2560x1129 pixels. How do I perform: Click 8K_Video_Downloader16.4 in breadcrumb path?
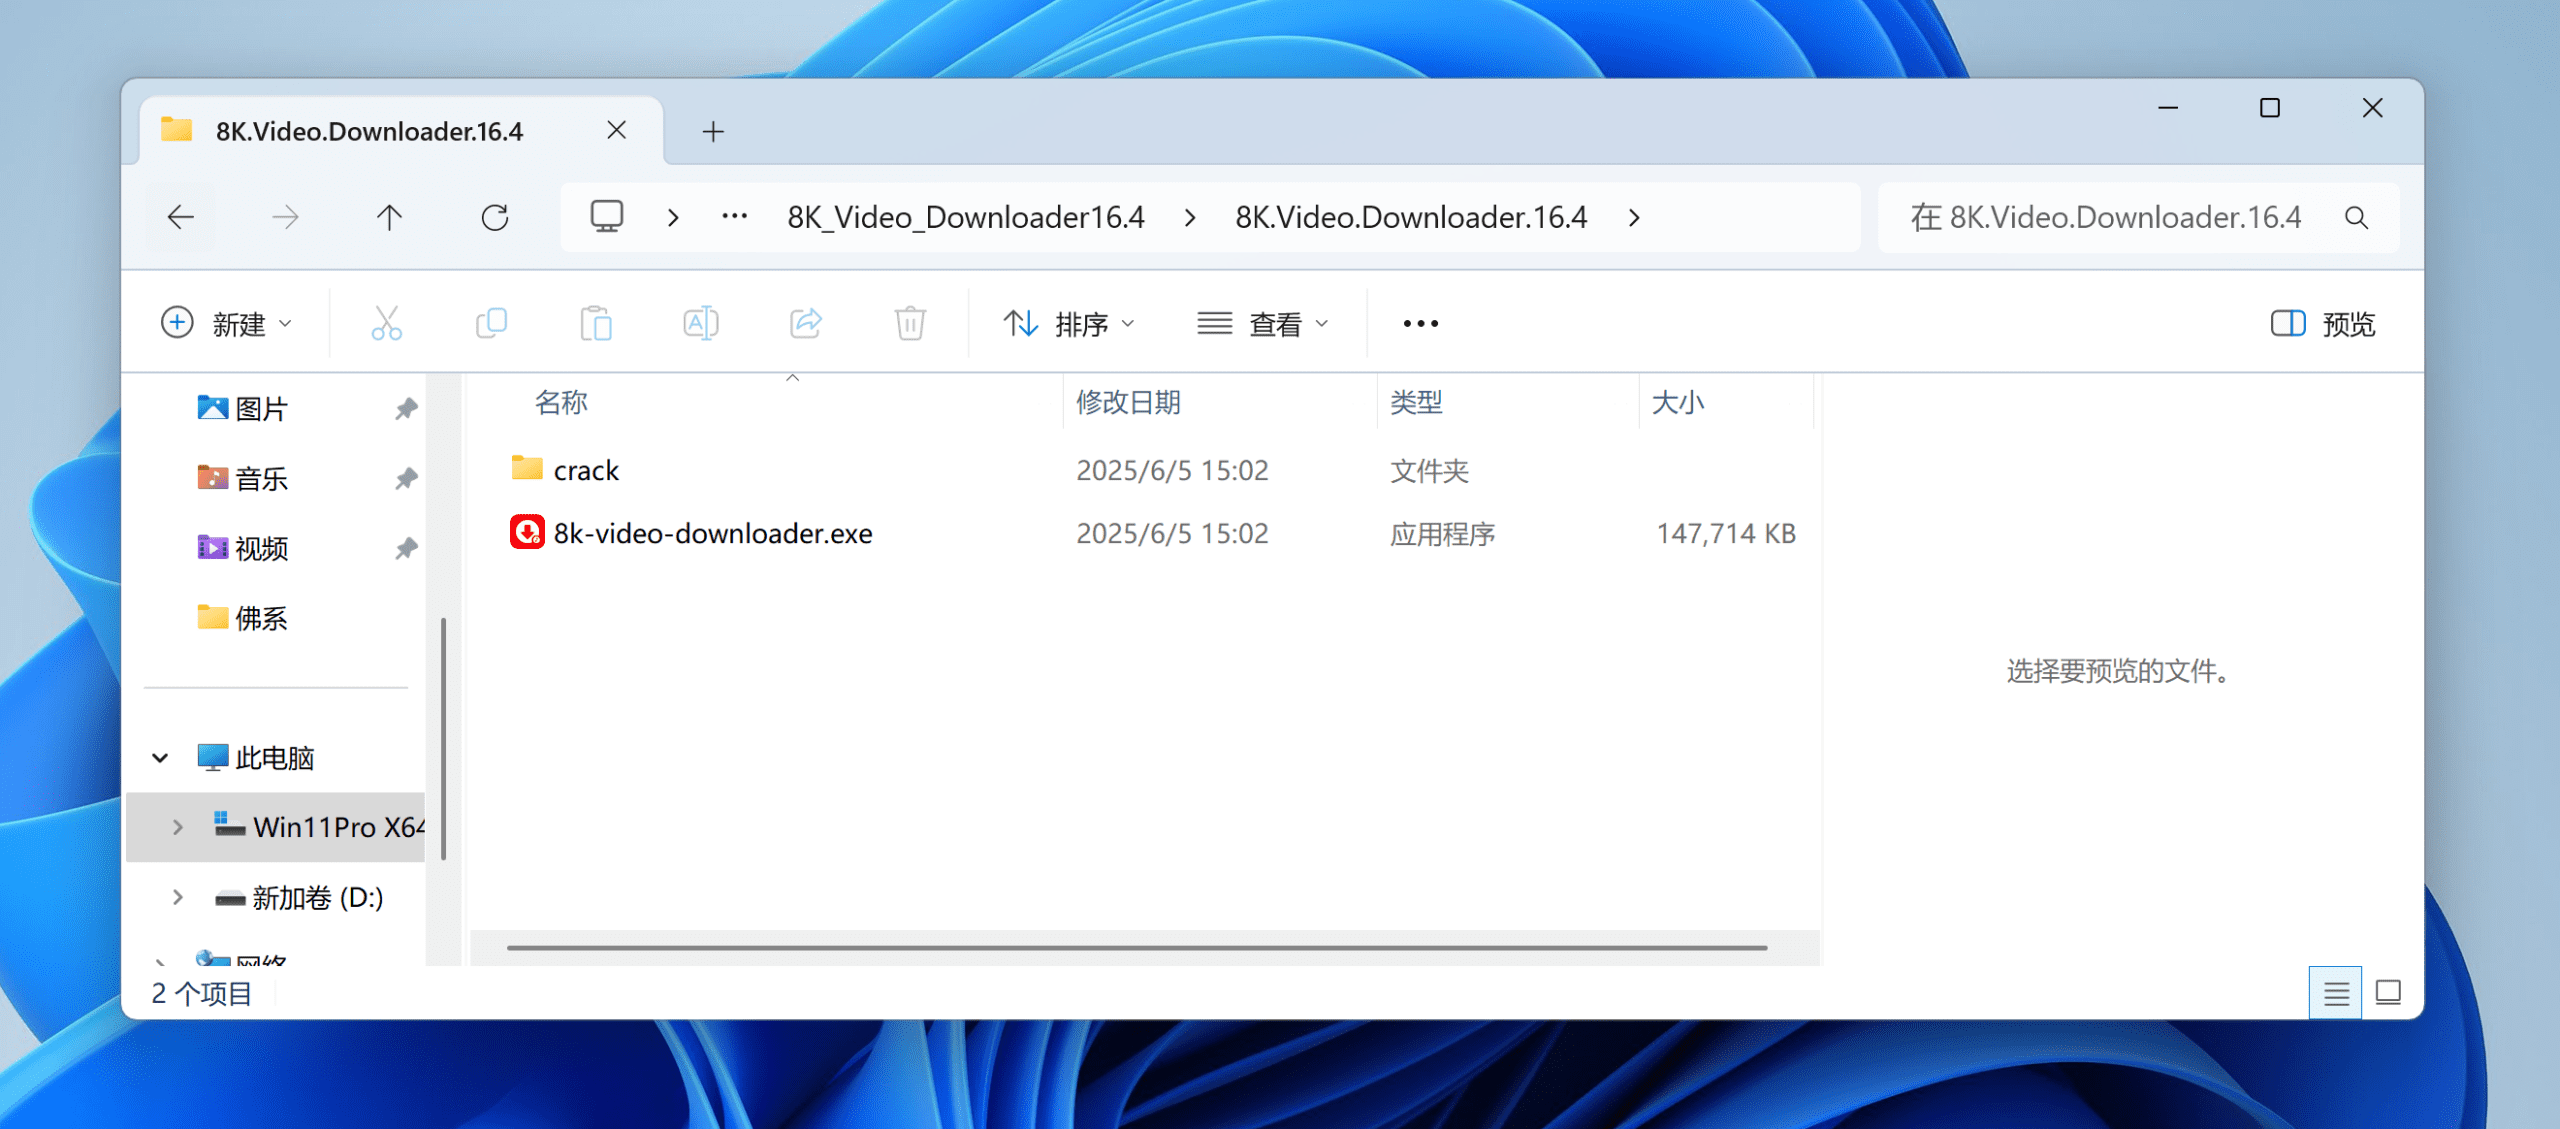(x=965, y=217)
